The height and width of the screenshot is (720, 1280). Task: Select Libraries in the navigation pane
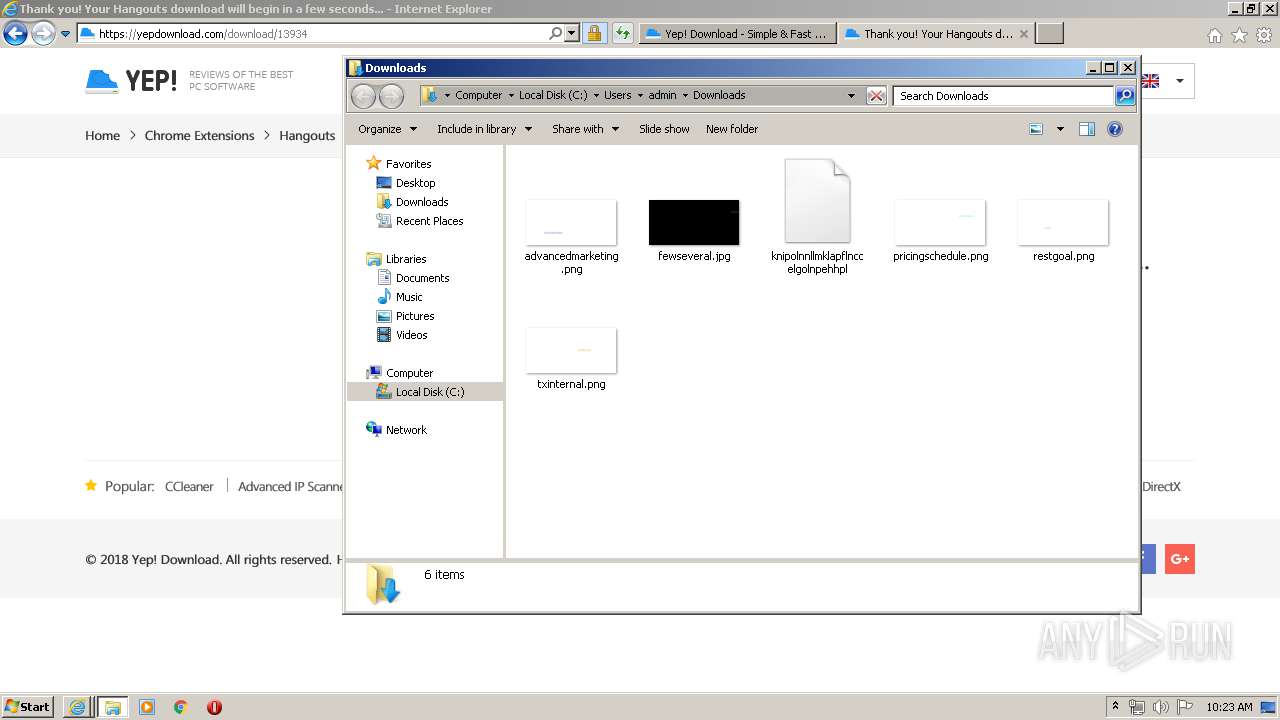click(x=406, y=259)
